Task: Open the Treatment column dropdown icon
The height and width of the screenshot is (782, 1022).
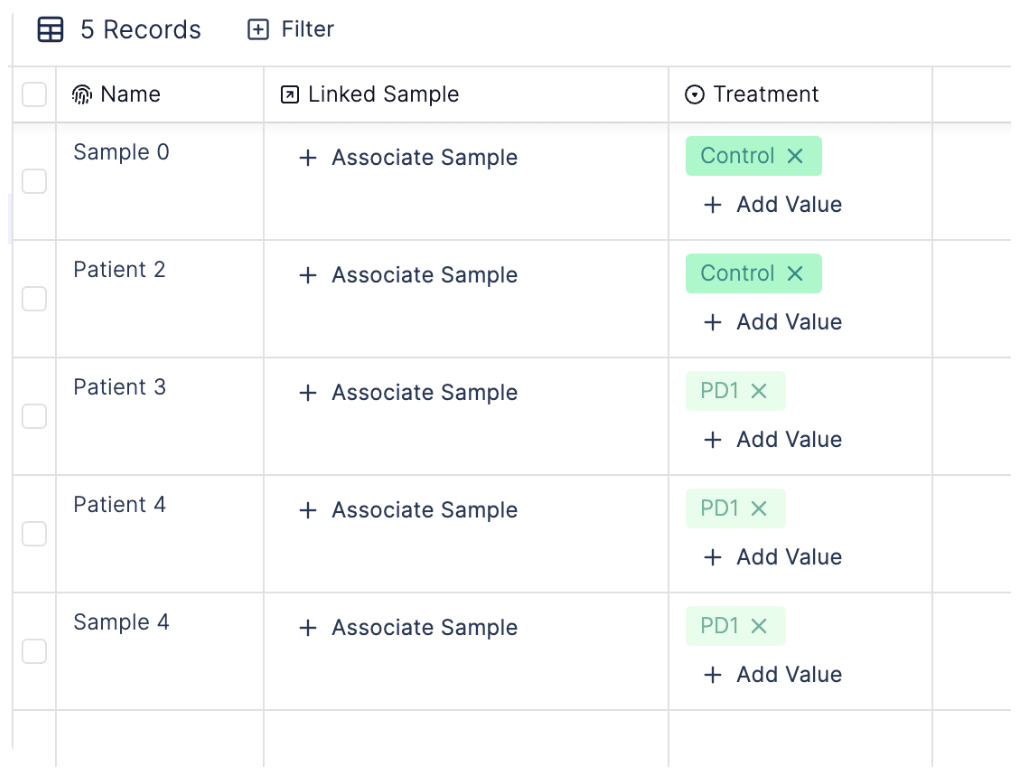Action: [x=695, y=94]
